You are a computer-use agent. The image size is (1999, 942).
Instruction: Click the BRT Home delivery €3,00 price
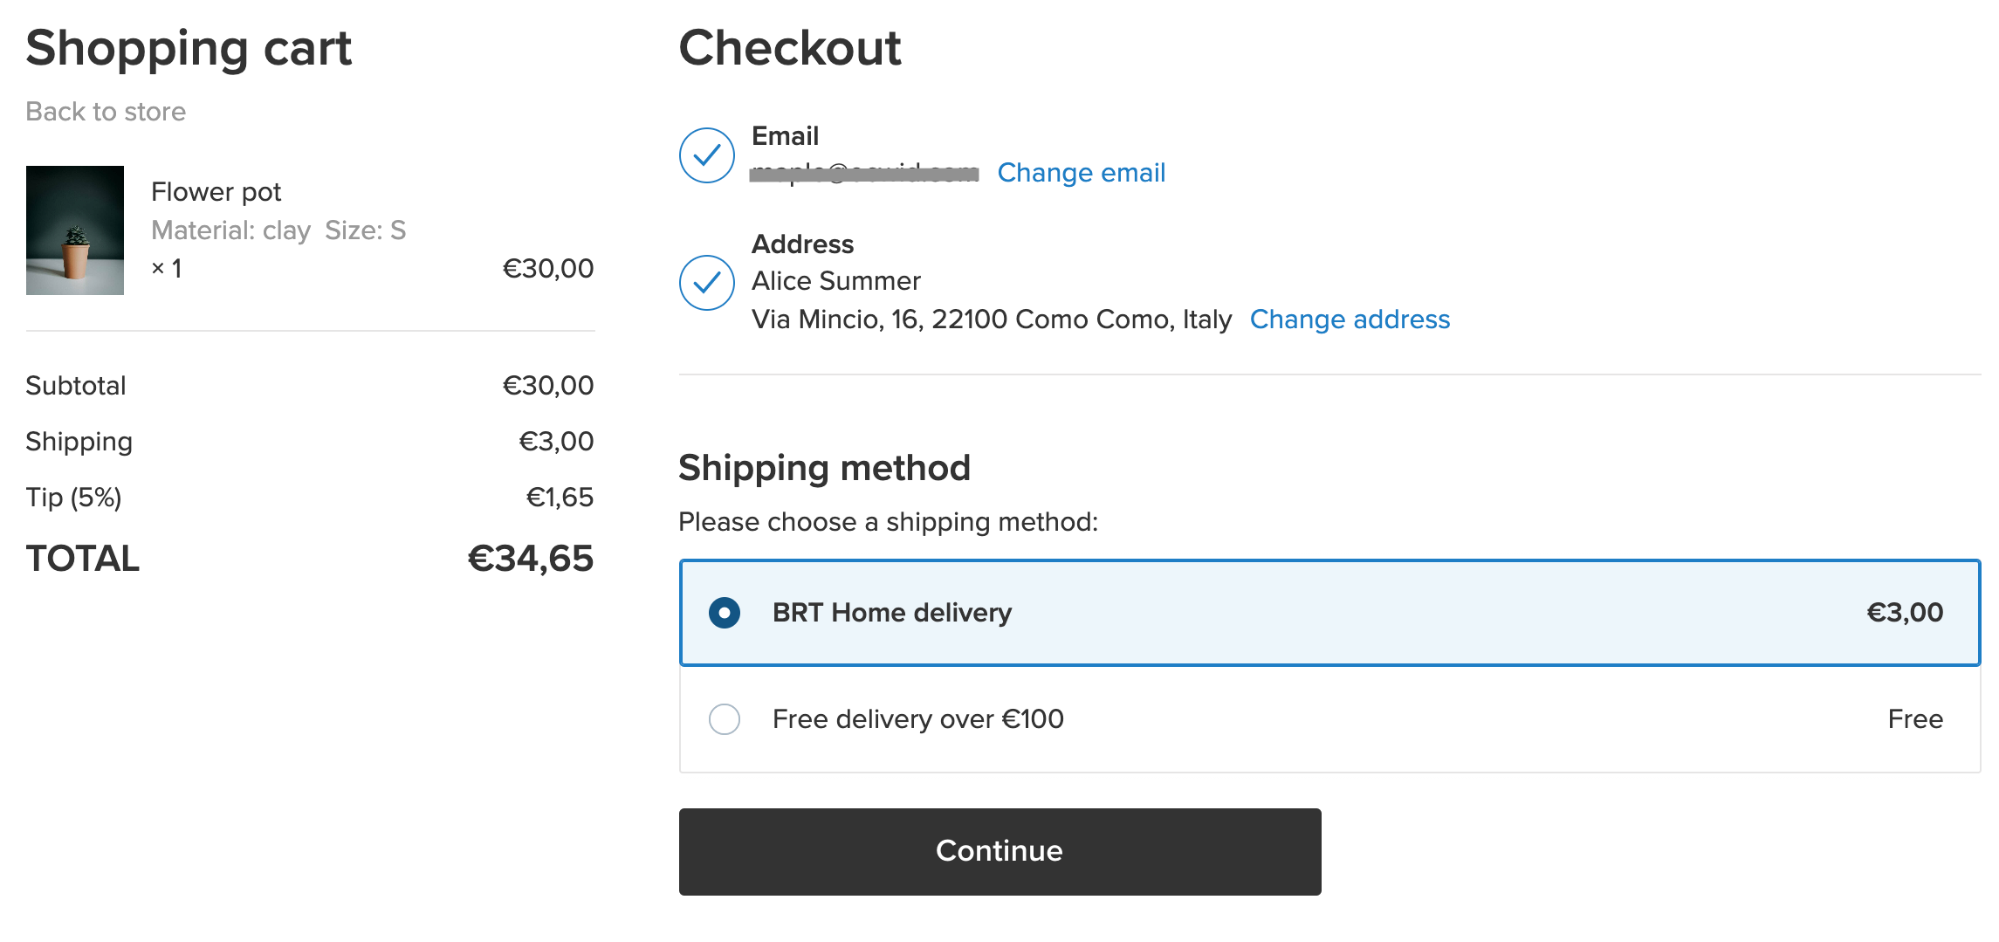1904,612
